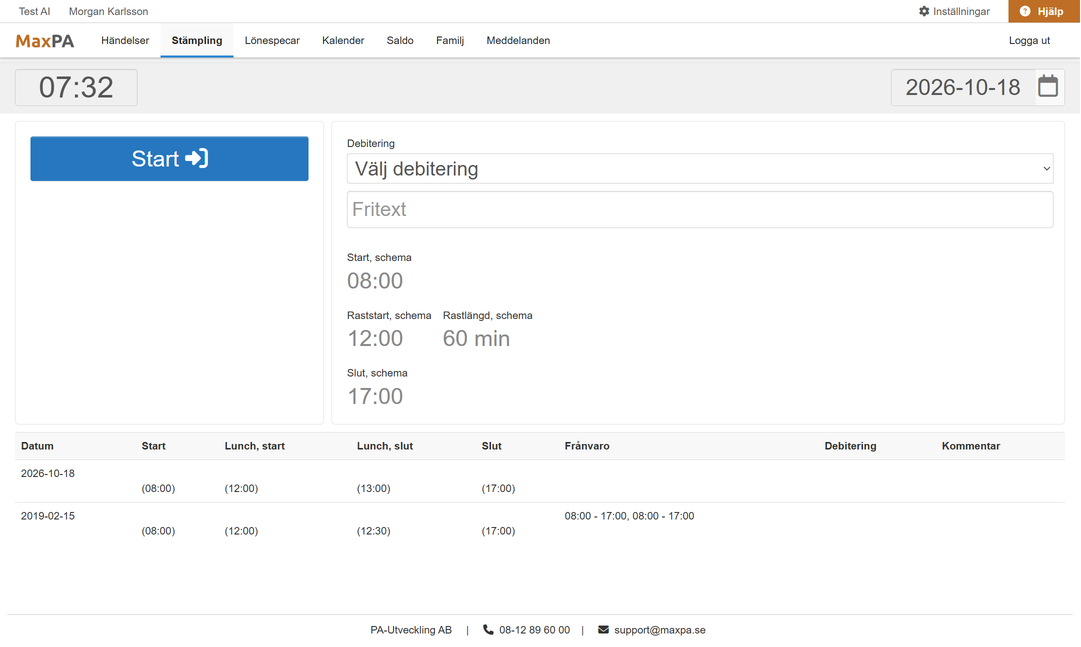Click the phone number 08-12 89 60 00
This screenshot has width=1081, height=647.
coord(534,630)
